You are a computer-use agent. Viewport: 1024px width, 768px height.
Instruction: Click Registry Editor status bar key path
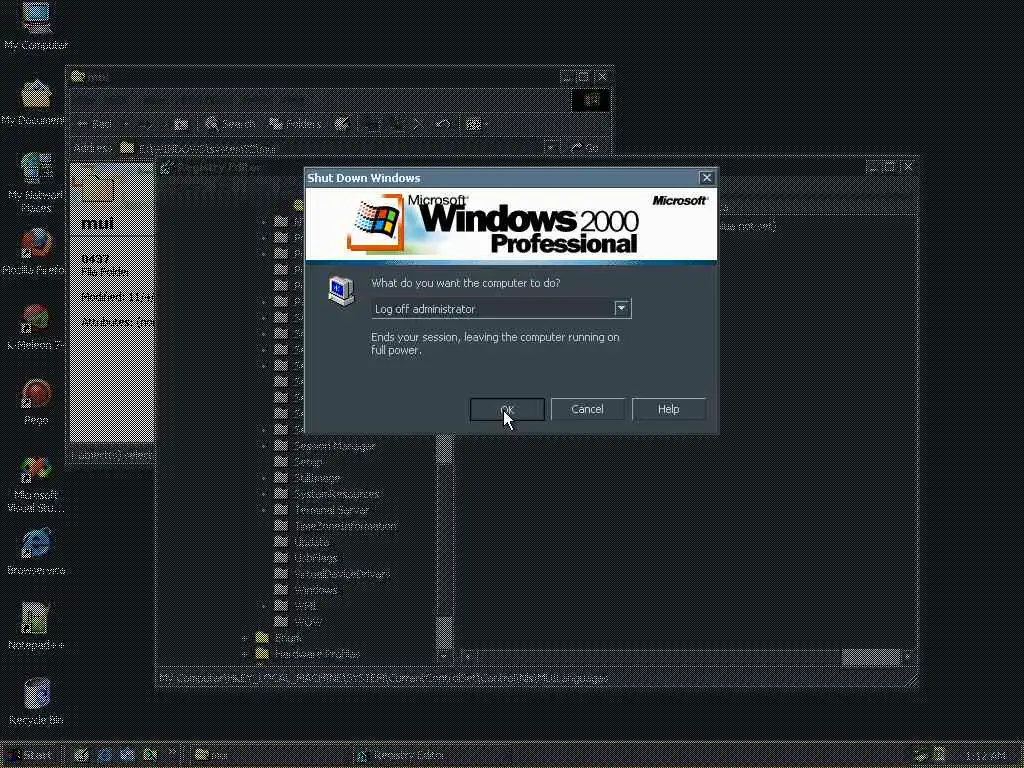tap(383, 679)
